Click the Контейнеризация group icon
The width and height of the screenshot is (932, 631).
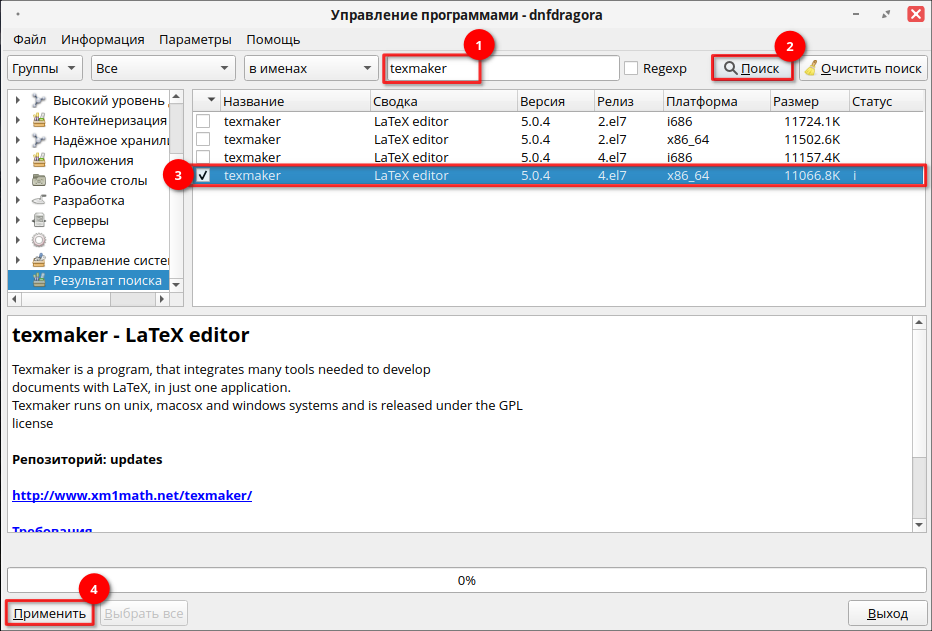[x=39, y=121]
